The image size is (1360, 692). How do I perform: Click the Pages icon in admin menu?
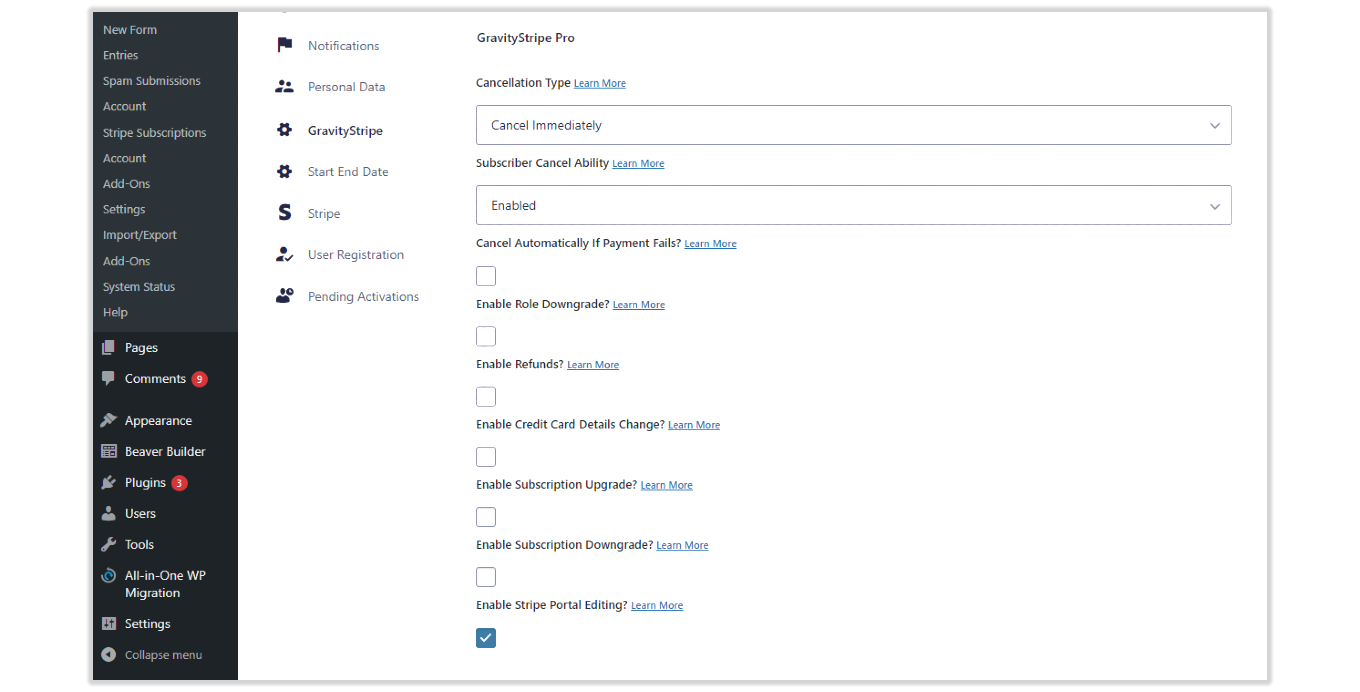(109, 348)
